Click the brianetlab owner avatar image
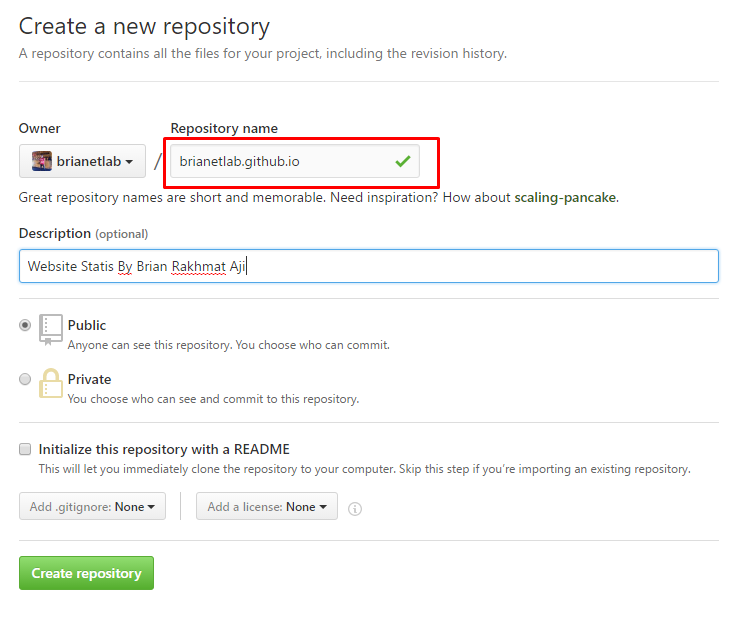Image resolution: width=756 pixels, height=627 pixels. (x=42, y=161)
